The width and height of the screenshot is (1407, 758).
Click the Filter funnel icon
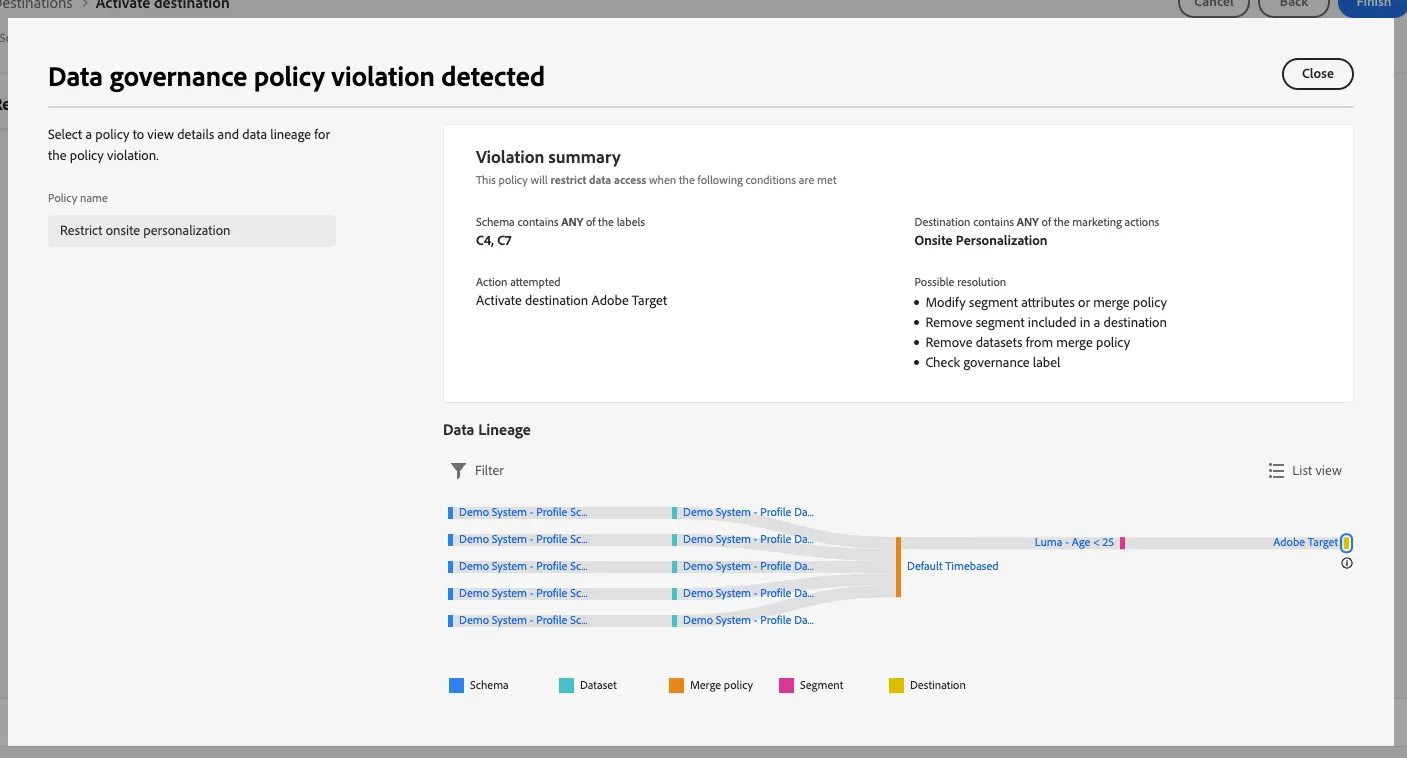click(458, 470)
